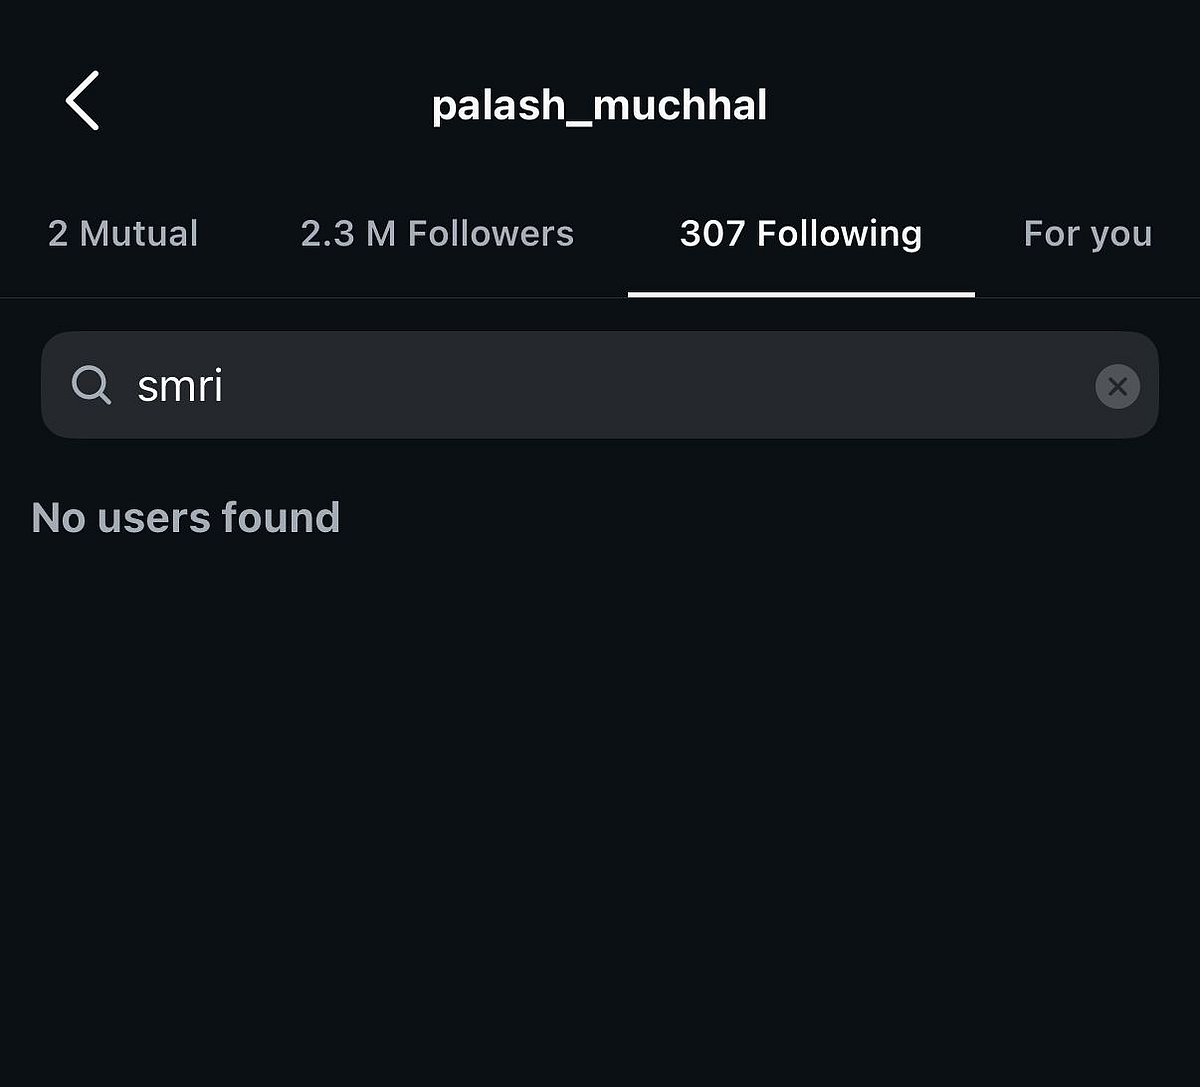
Task: Show the For you tab
Action: tap(1087, 234)
